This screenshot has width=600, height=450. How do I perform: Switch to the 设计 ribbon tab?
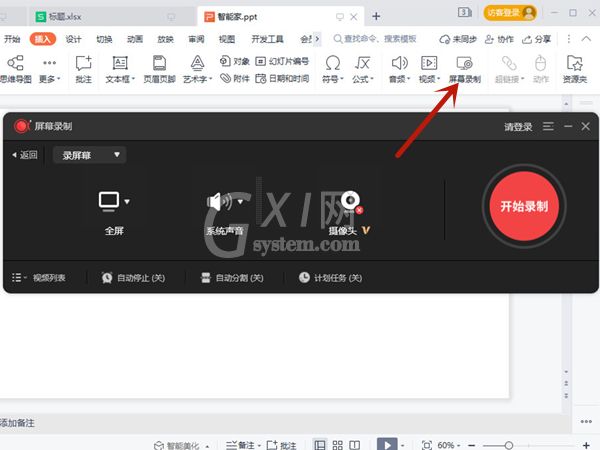pyautogui.click(x=73, y=39)
